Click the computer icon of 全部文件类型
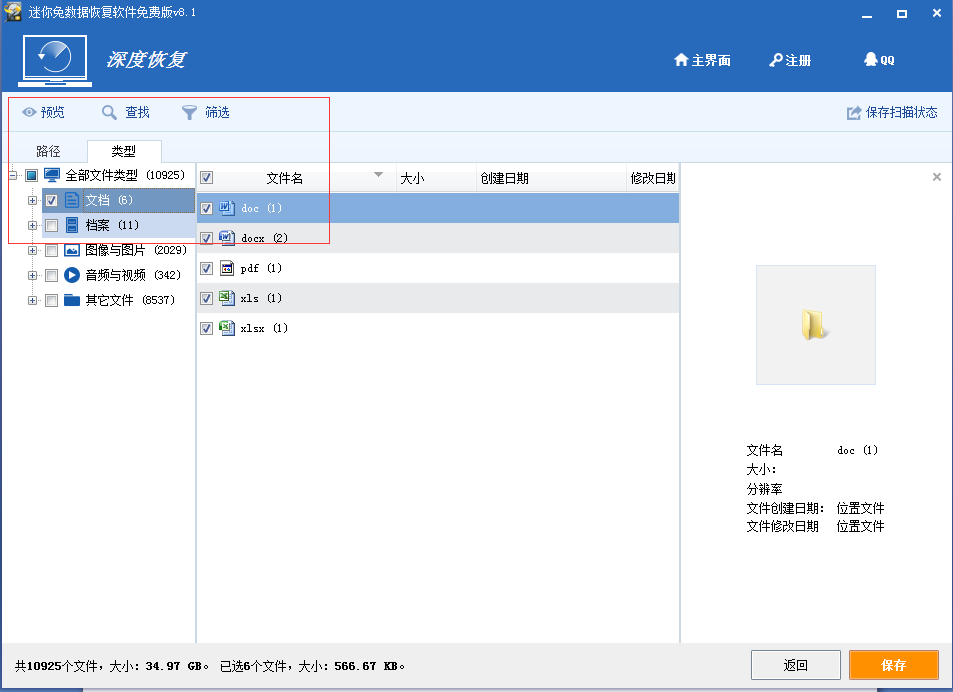 point(52,176)
